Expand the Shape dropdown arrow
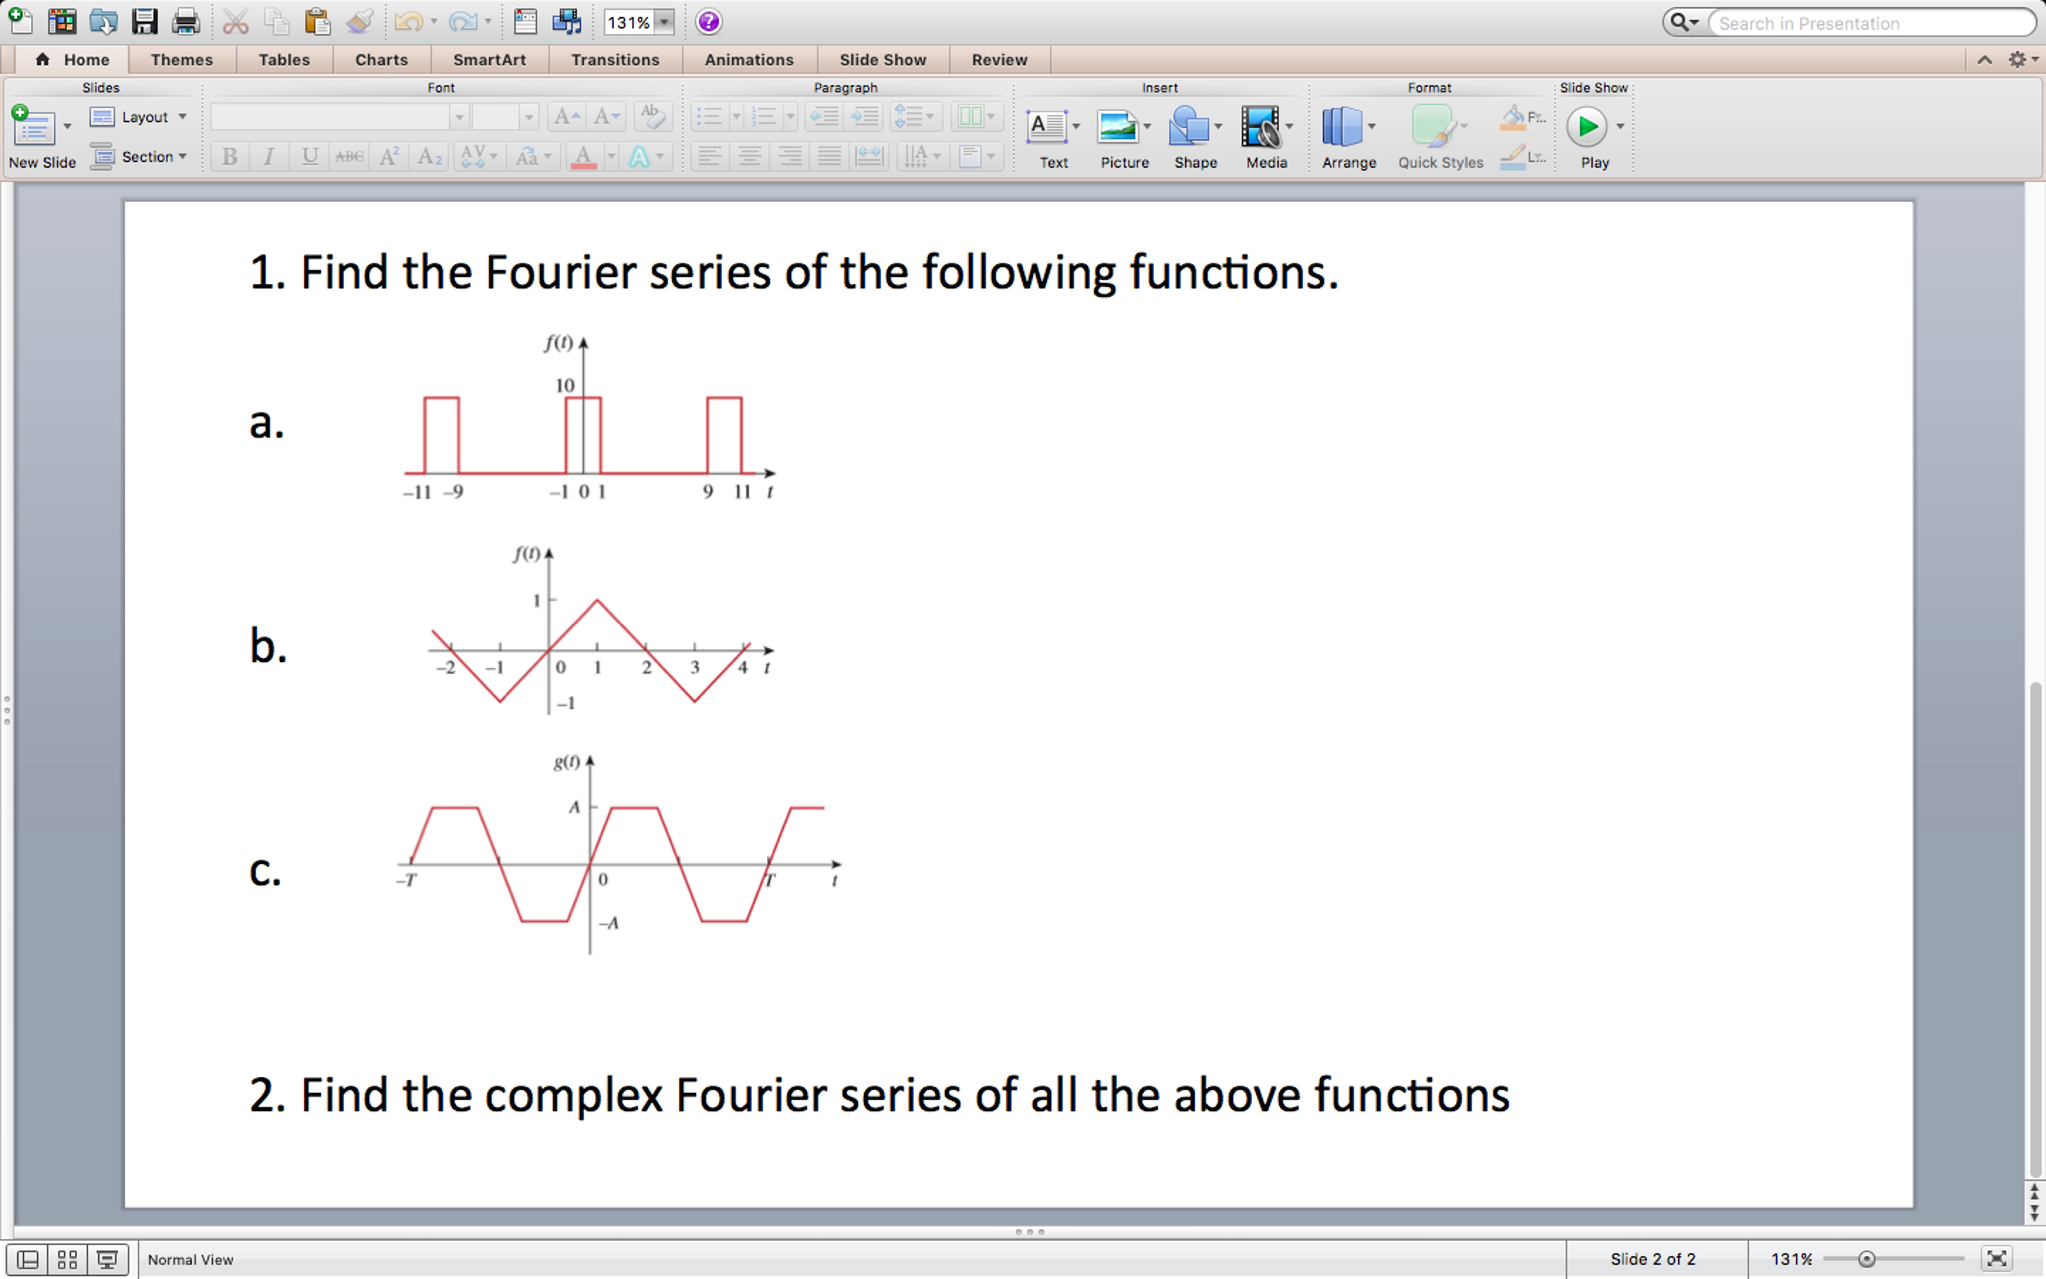Viewport: 2046px width, 1279px height. [1218, 127]
